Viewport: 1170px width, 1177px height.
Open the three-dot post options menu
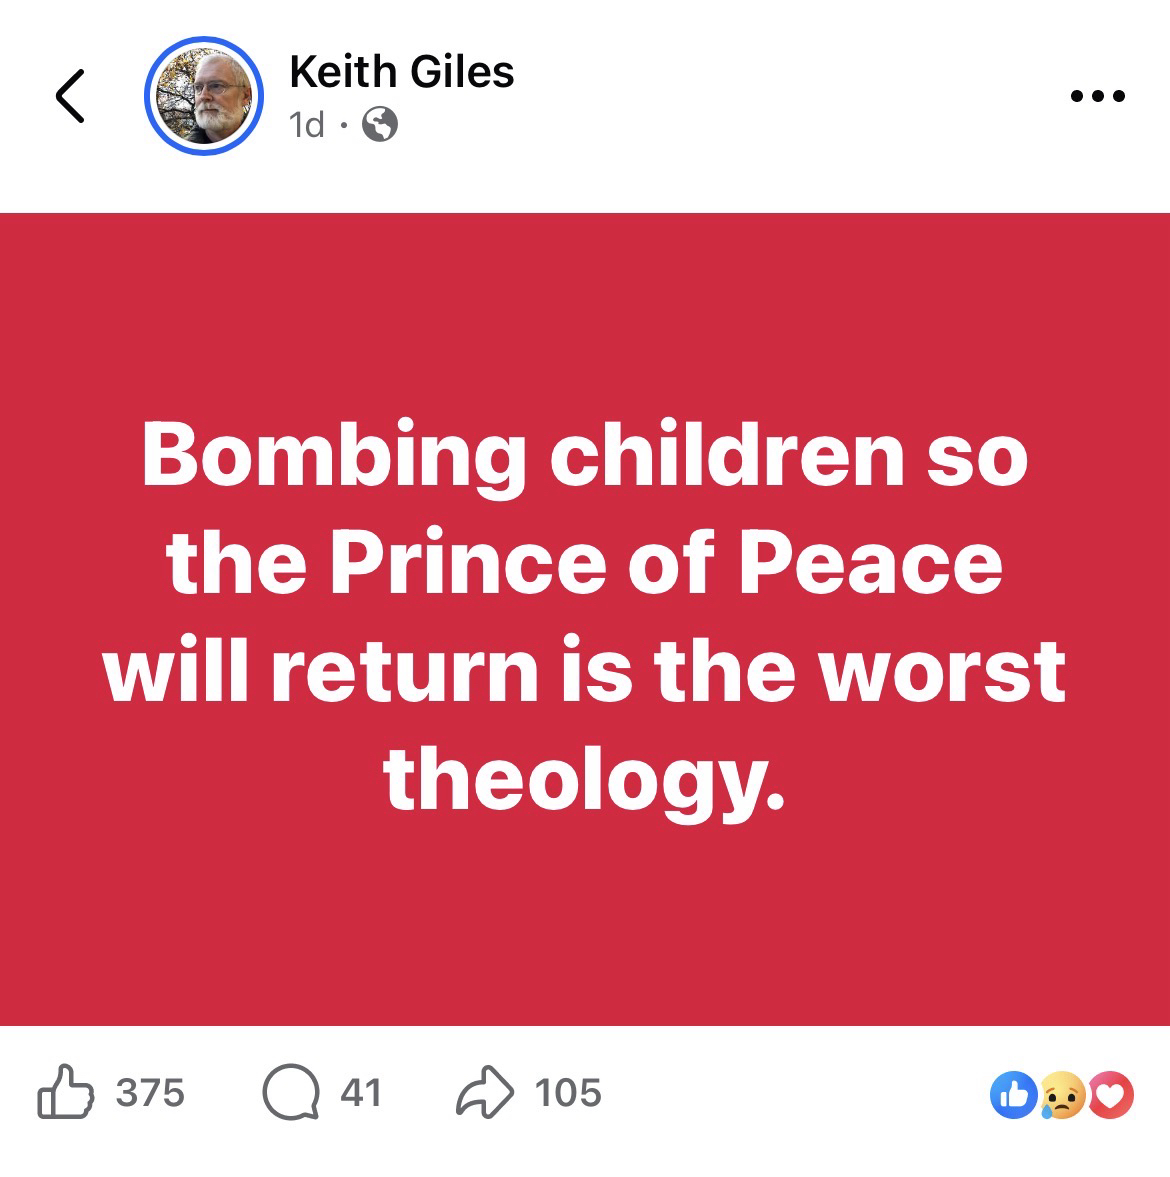point(1097,97)
